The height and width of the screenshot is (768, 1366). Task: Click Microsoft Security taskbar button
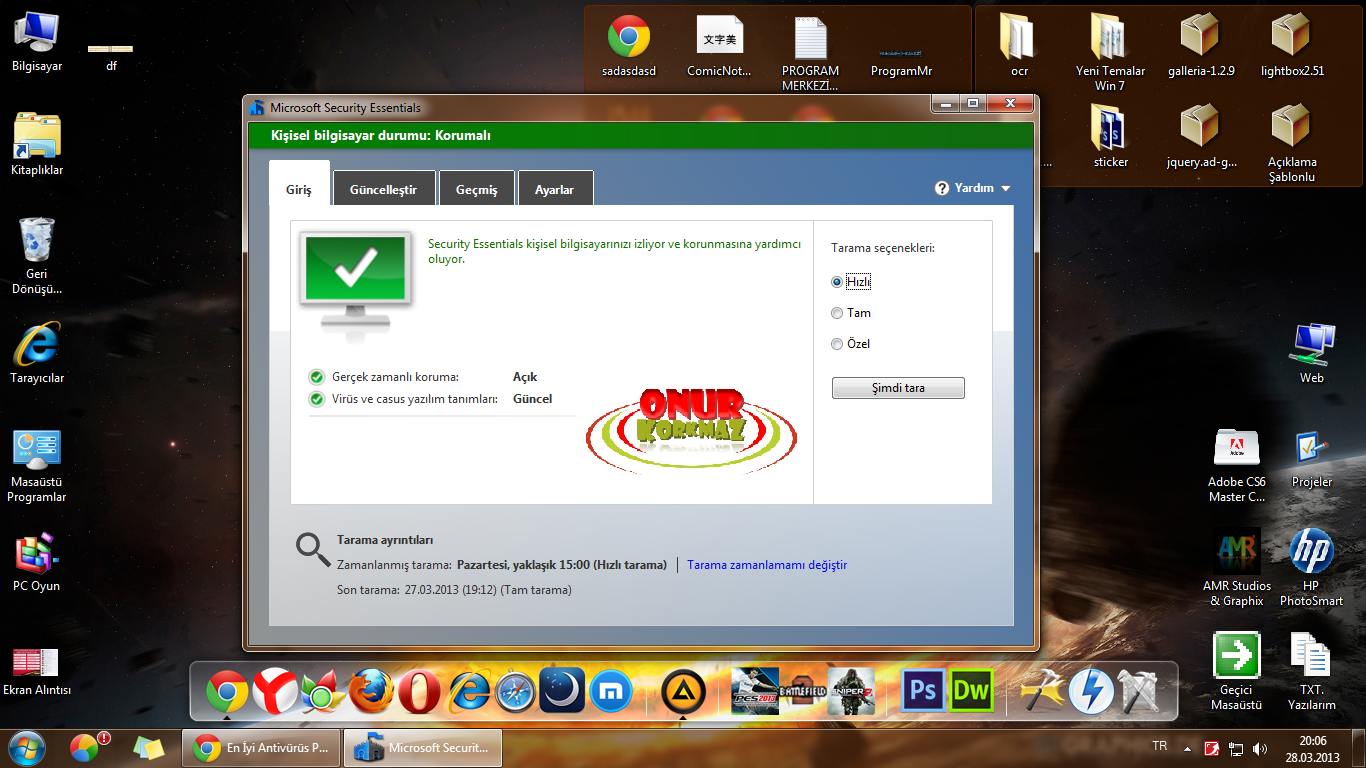[x=422, y=747]
